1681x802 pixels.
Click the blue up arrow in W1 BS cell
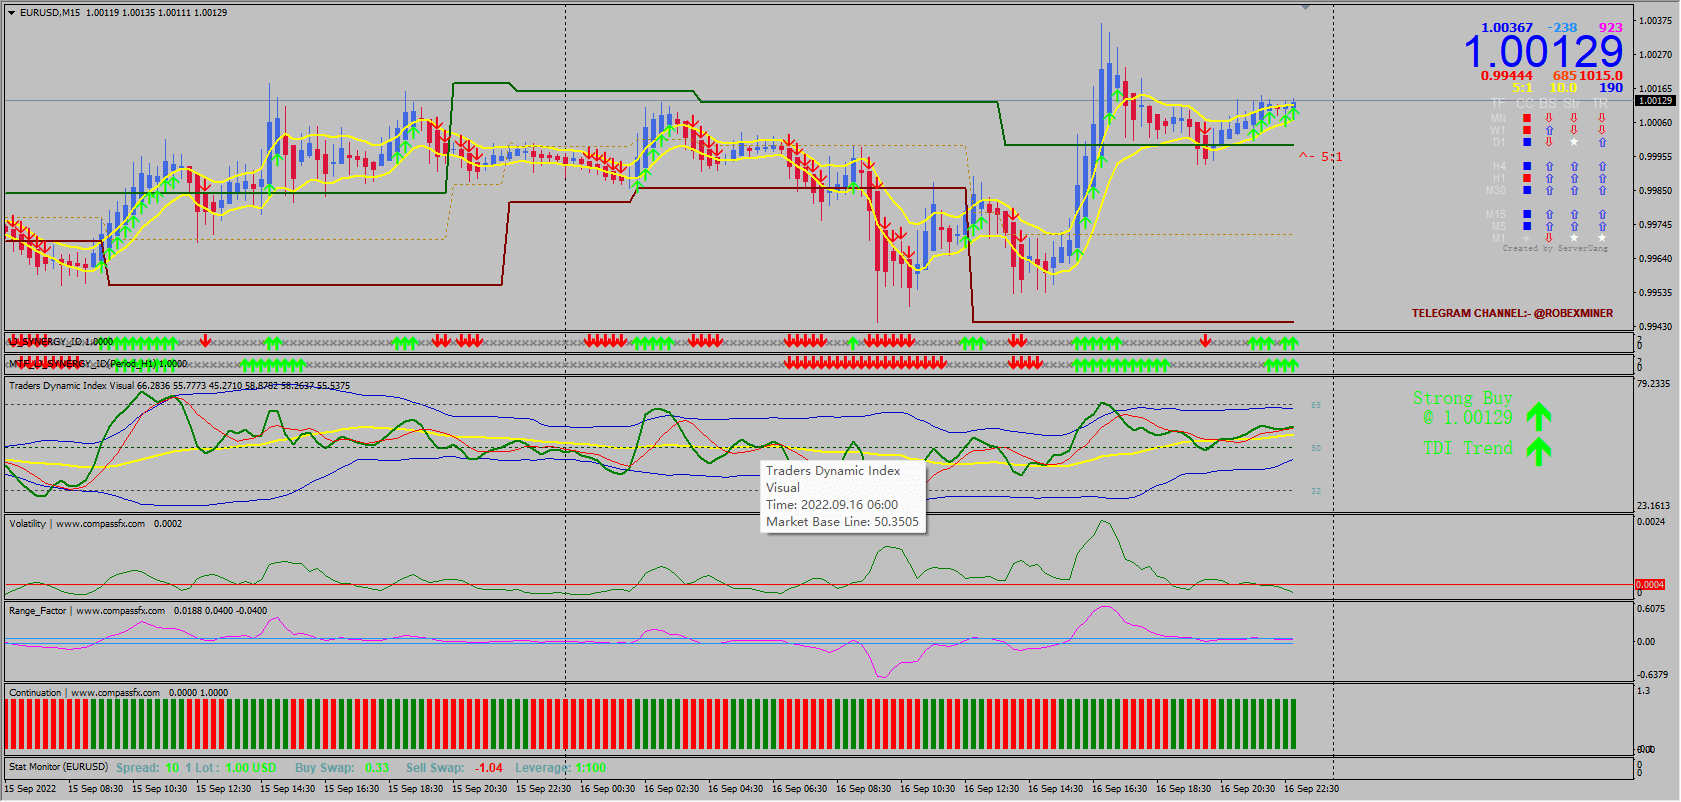pos(1549,130)
